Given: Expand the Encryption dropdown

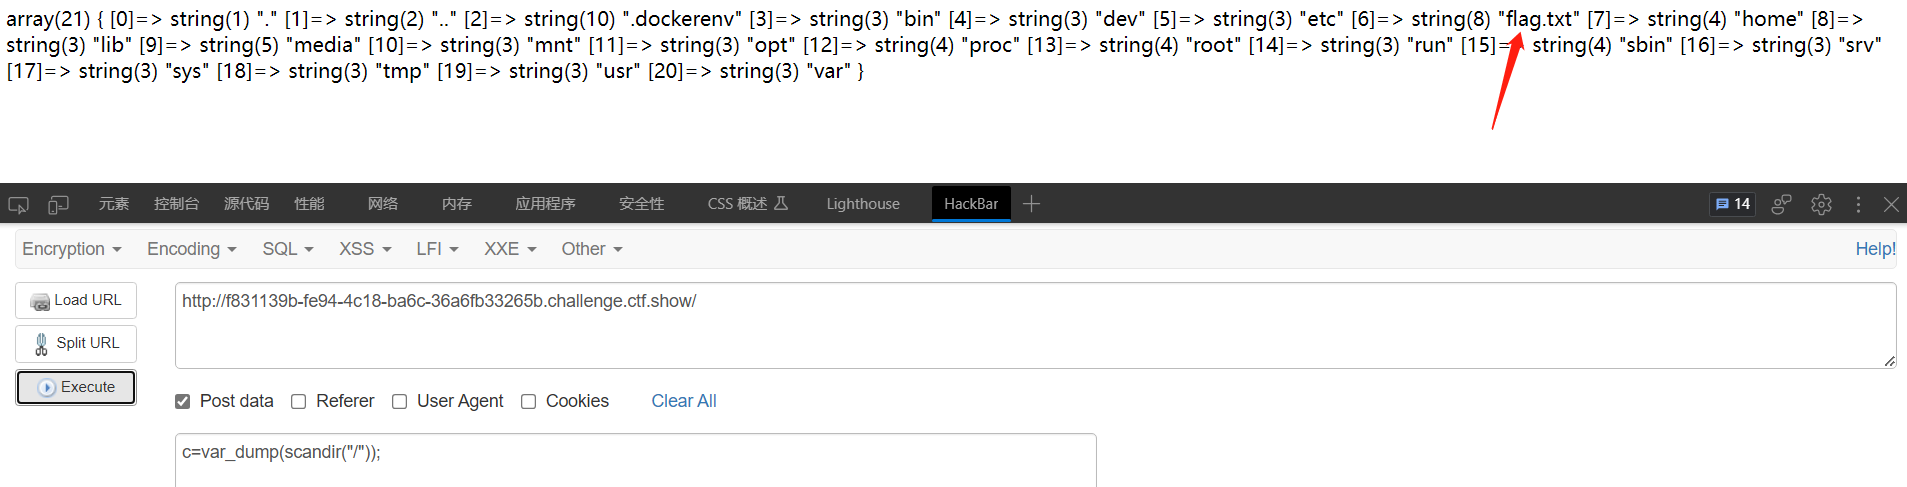Looking at the screenshot, I should click(72, 249).
